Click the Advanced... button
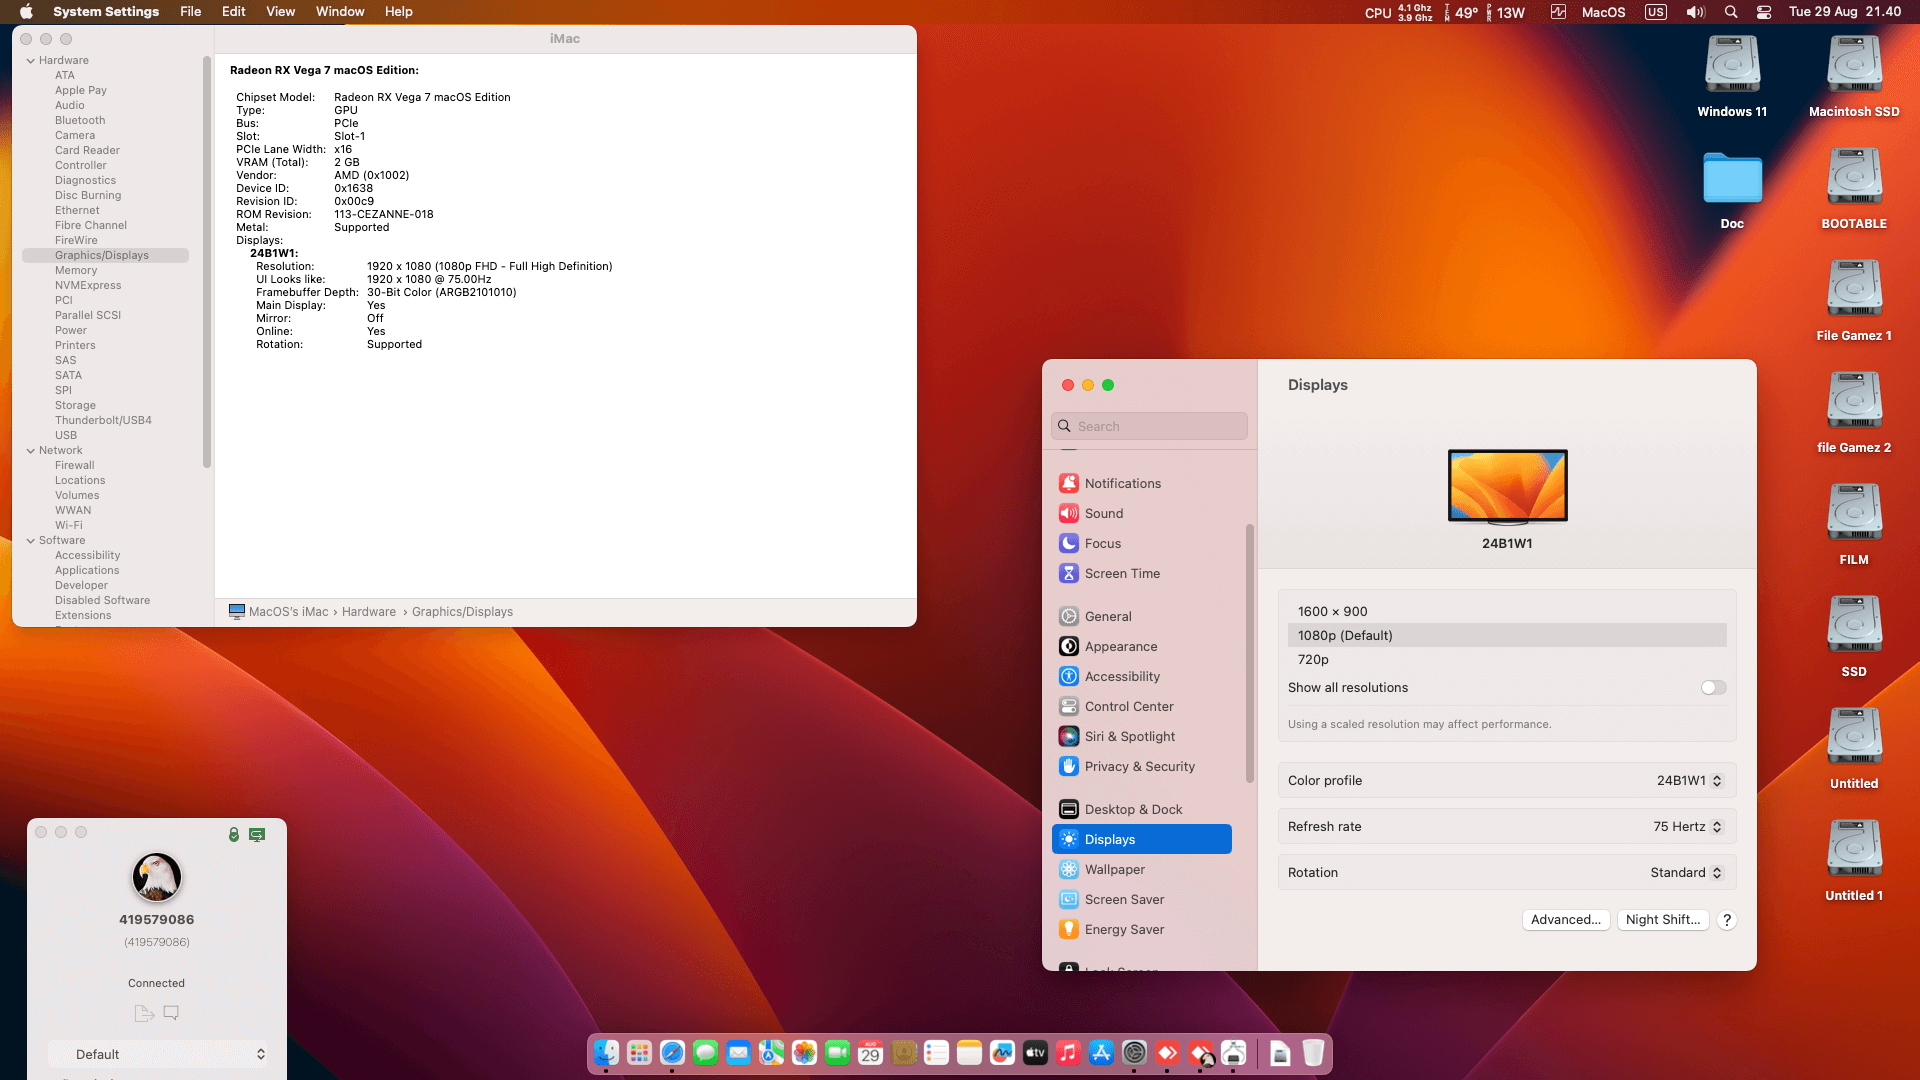 click(x=1565, y=920)
